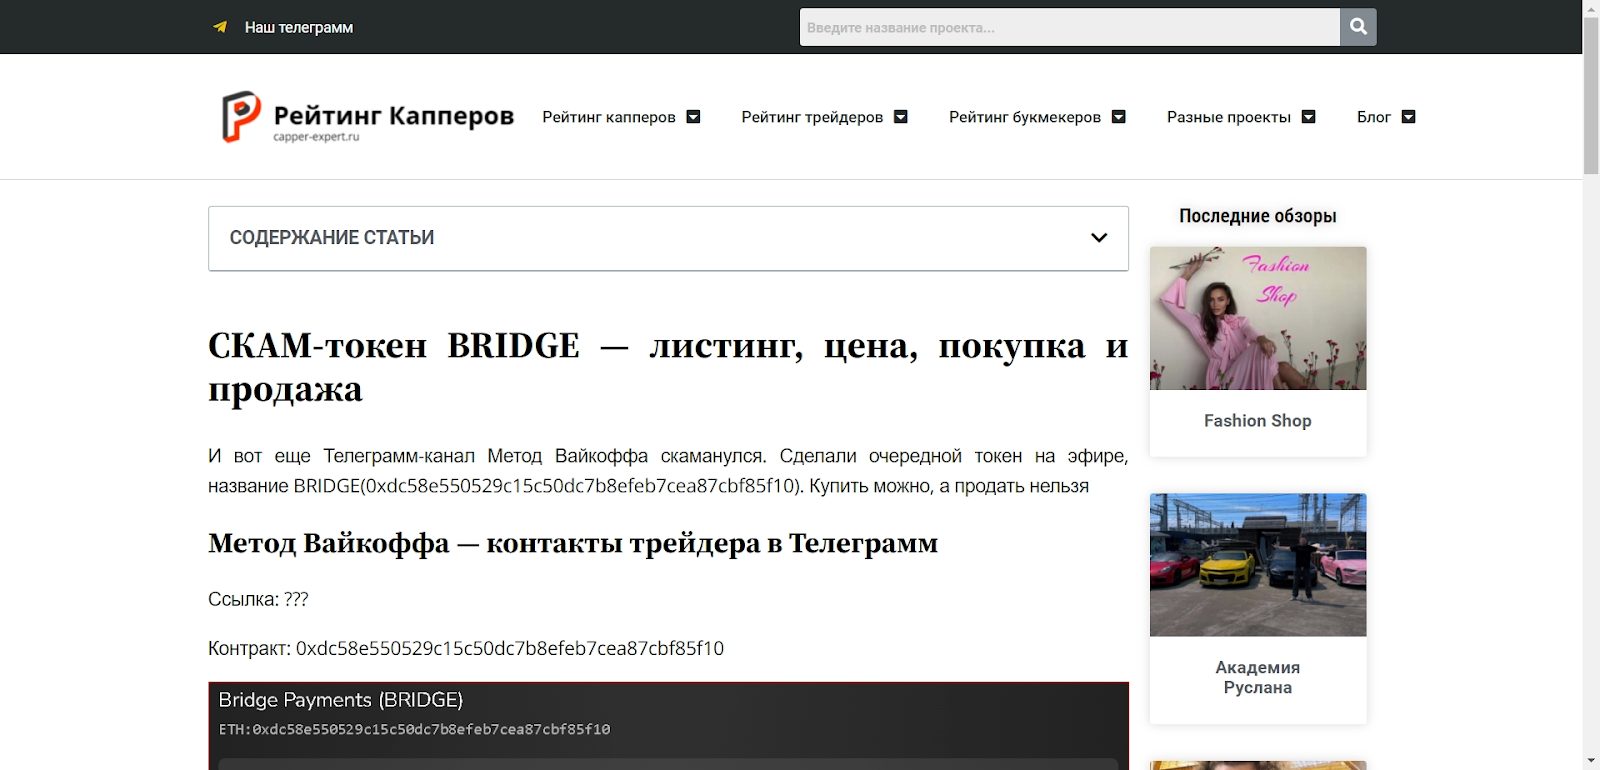Screen dimensions: 1600x770
Task: Click the Bridge Payments (BRIDGE) chart title
Action: click(x=341, y=700)
